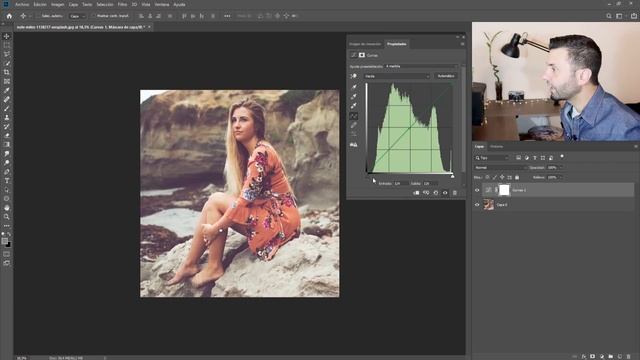640x360 pixels.
Task: Open the Ventana menu
Action: point(162,4)
